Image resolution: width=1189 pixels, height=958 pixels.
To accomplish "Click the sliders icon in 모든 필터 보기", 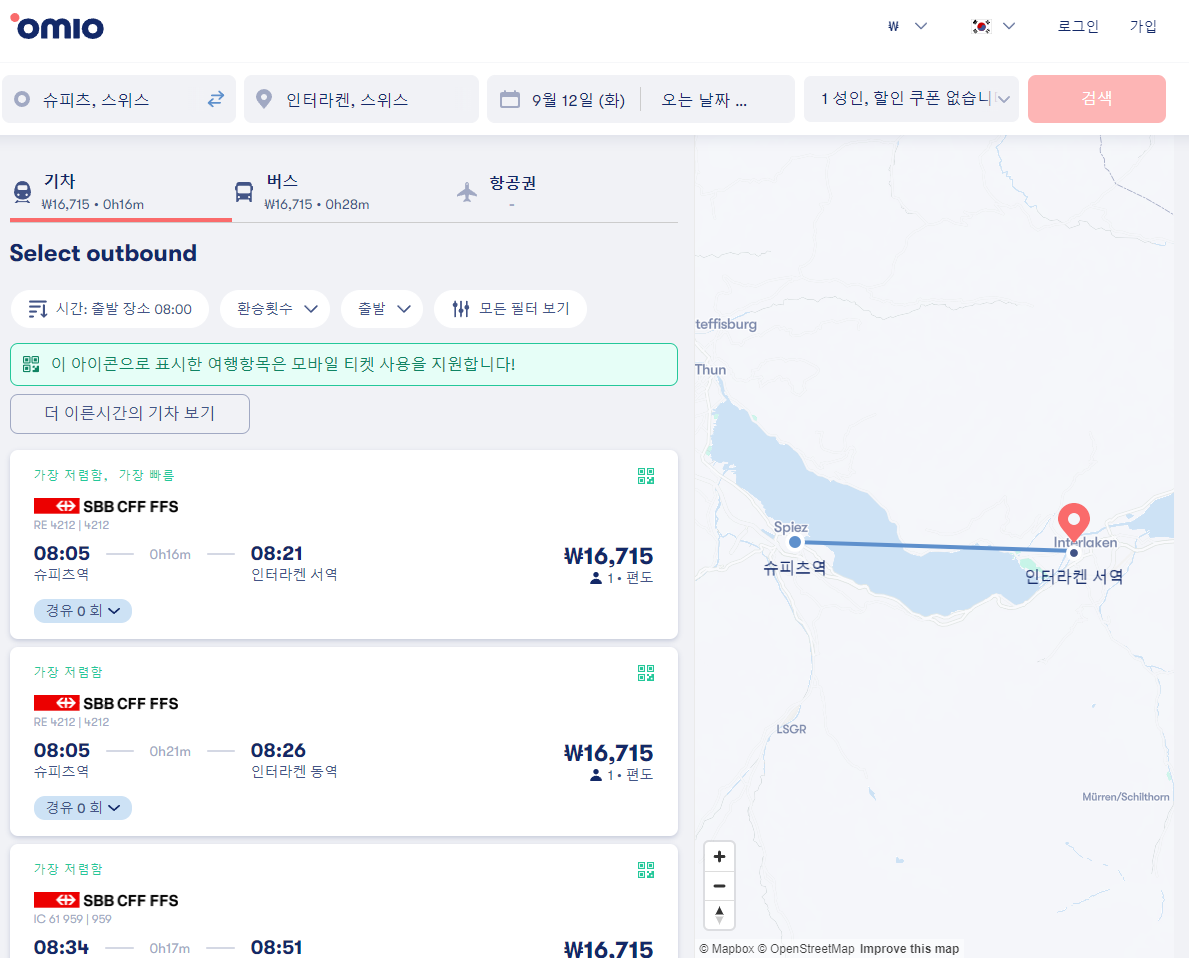I will (x=461, y=309).
